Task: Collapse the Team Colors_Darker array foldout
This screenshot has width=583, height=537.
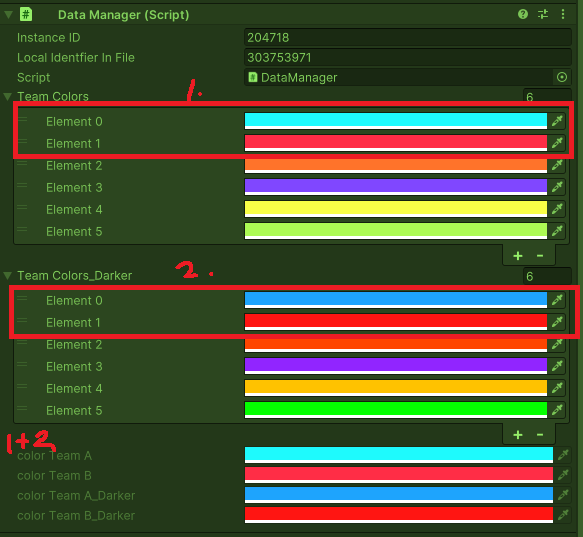Action: click(x=8, y=276)
